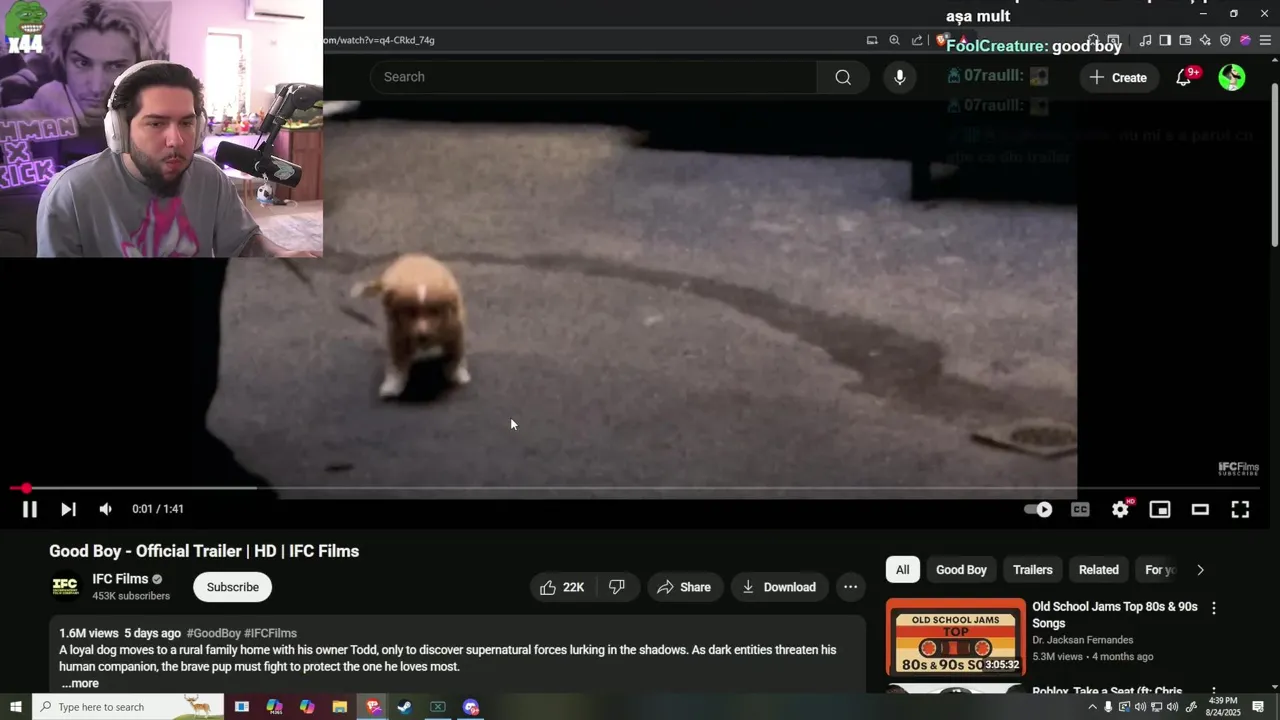This screenshot has width=1280, height=720.
Task: Click the browser address bar URL
Action: [x=378, y=40]
